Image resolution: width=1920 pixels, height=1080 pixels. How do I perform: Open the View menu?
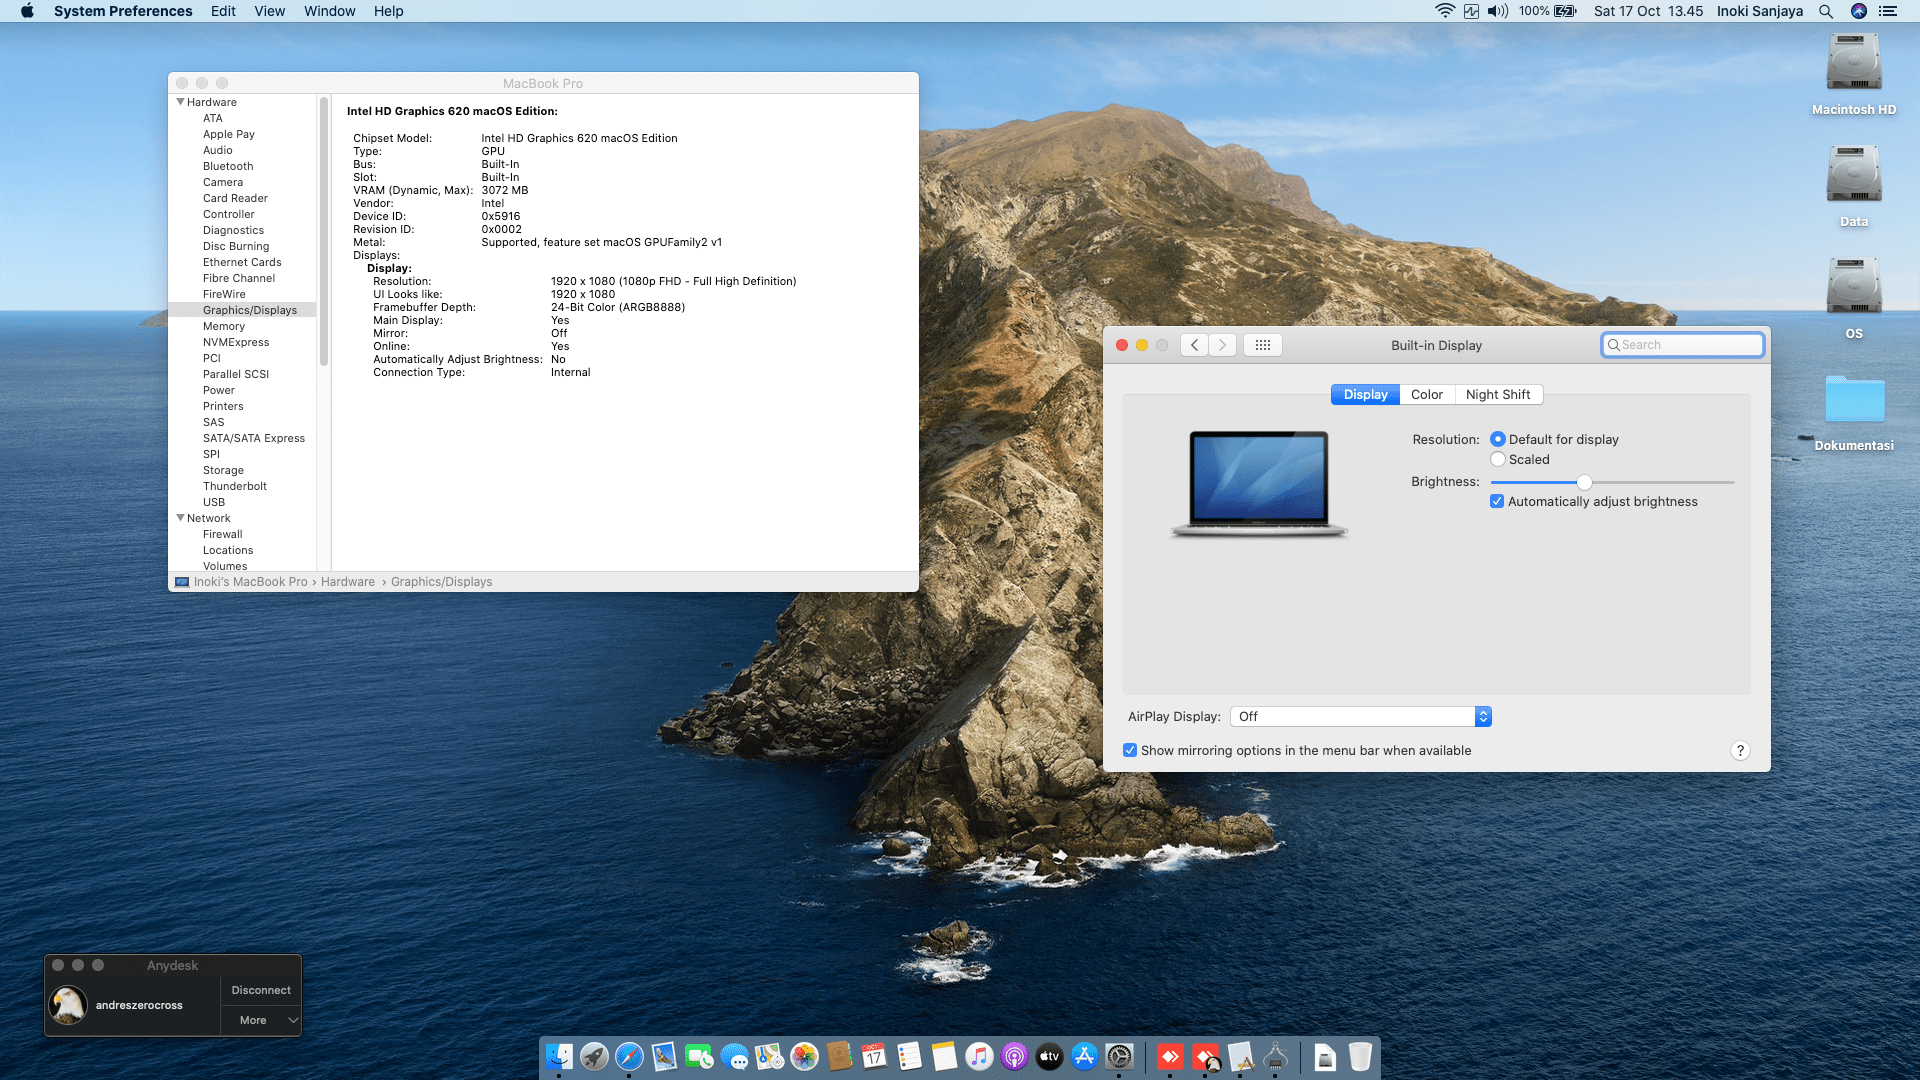(269, 11)
